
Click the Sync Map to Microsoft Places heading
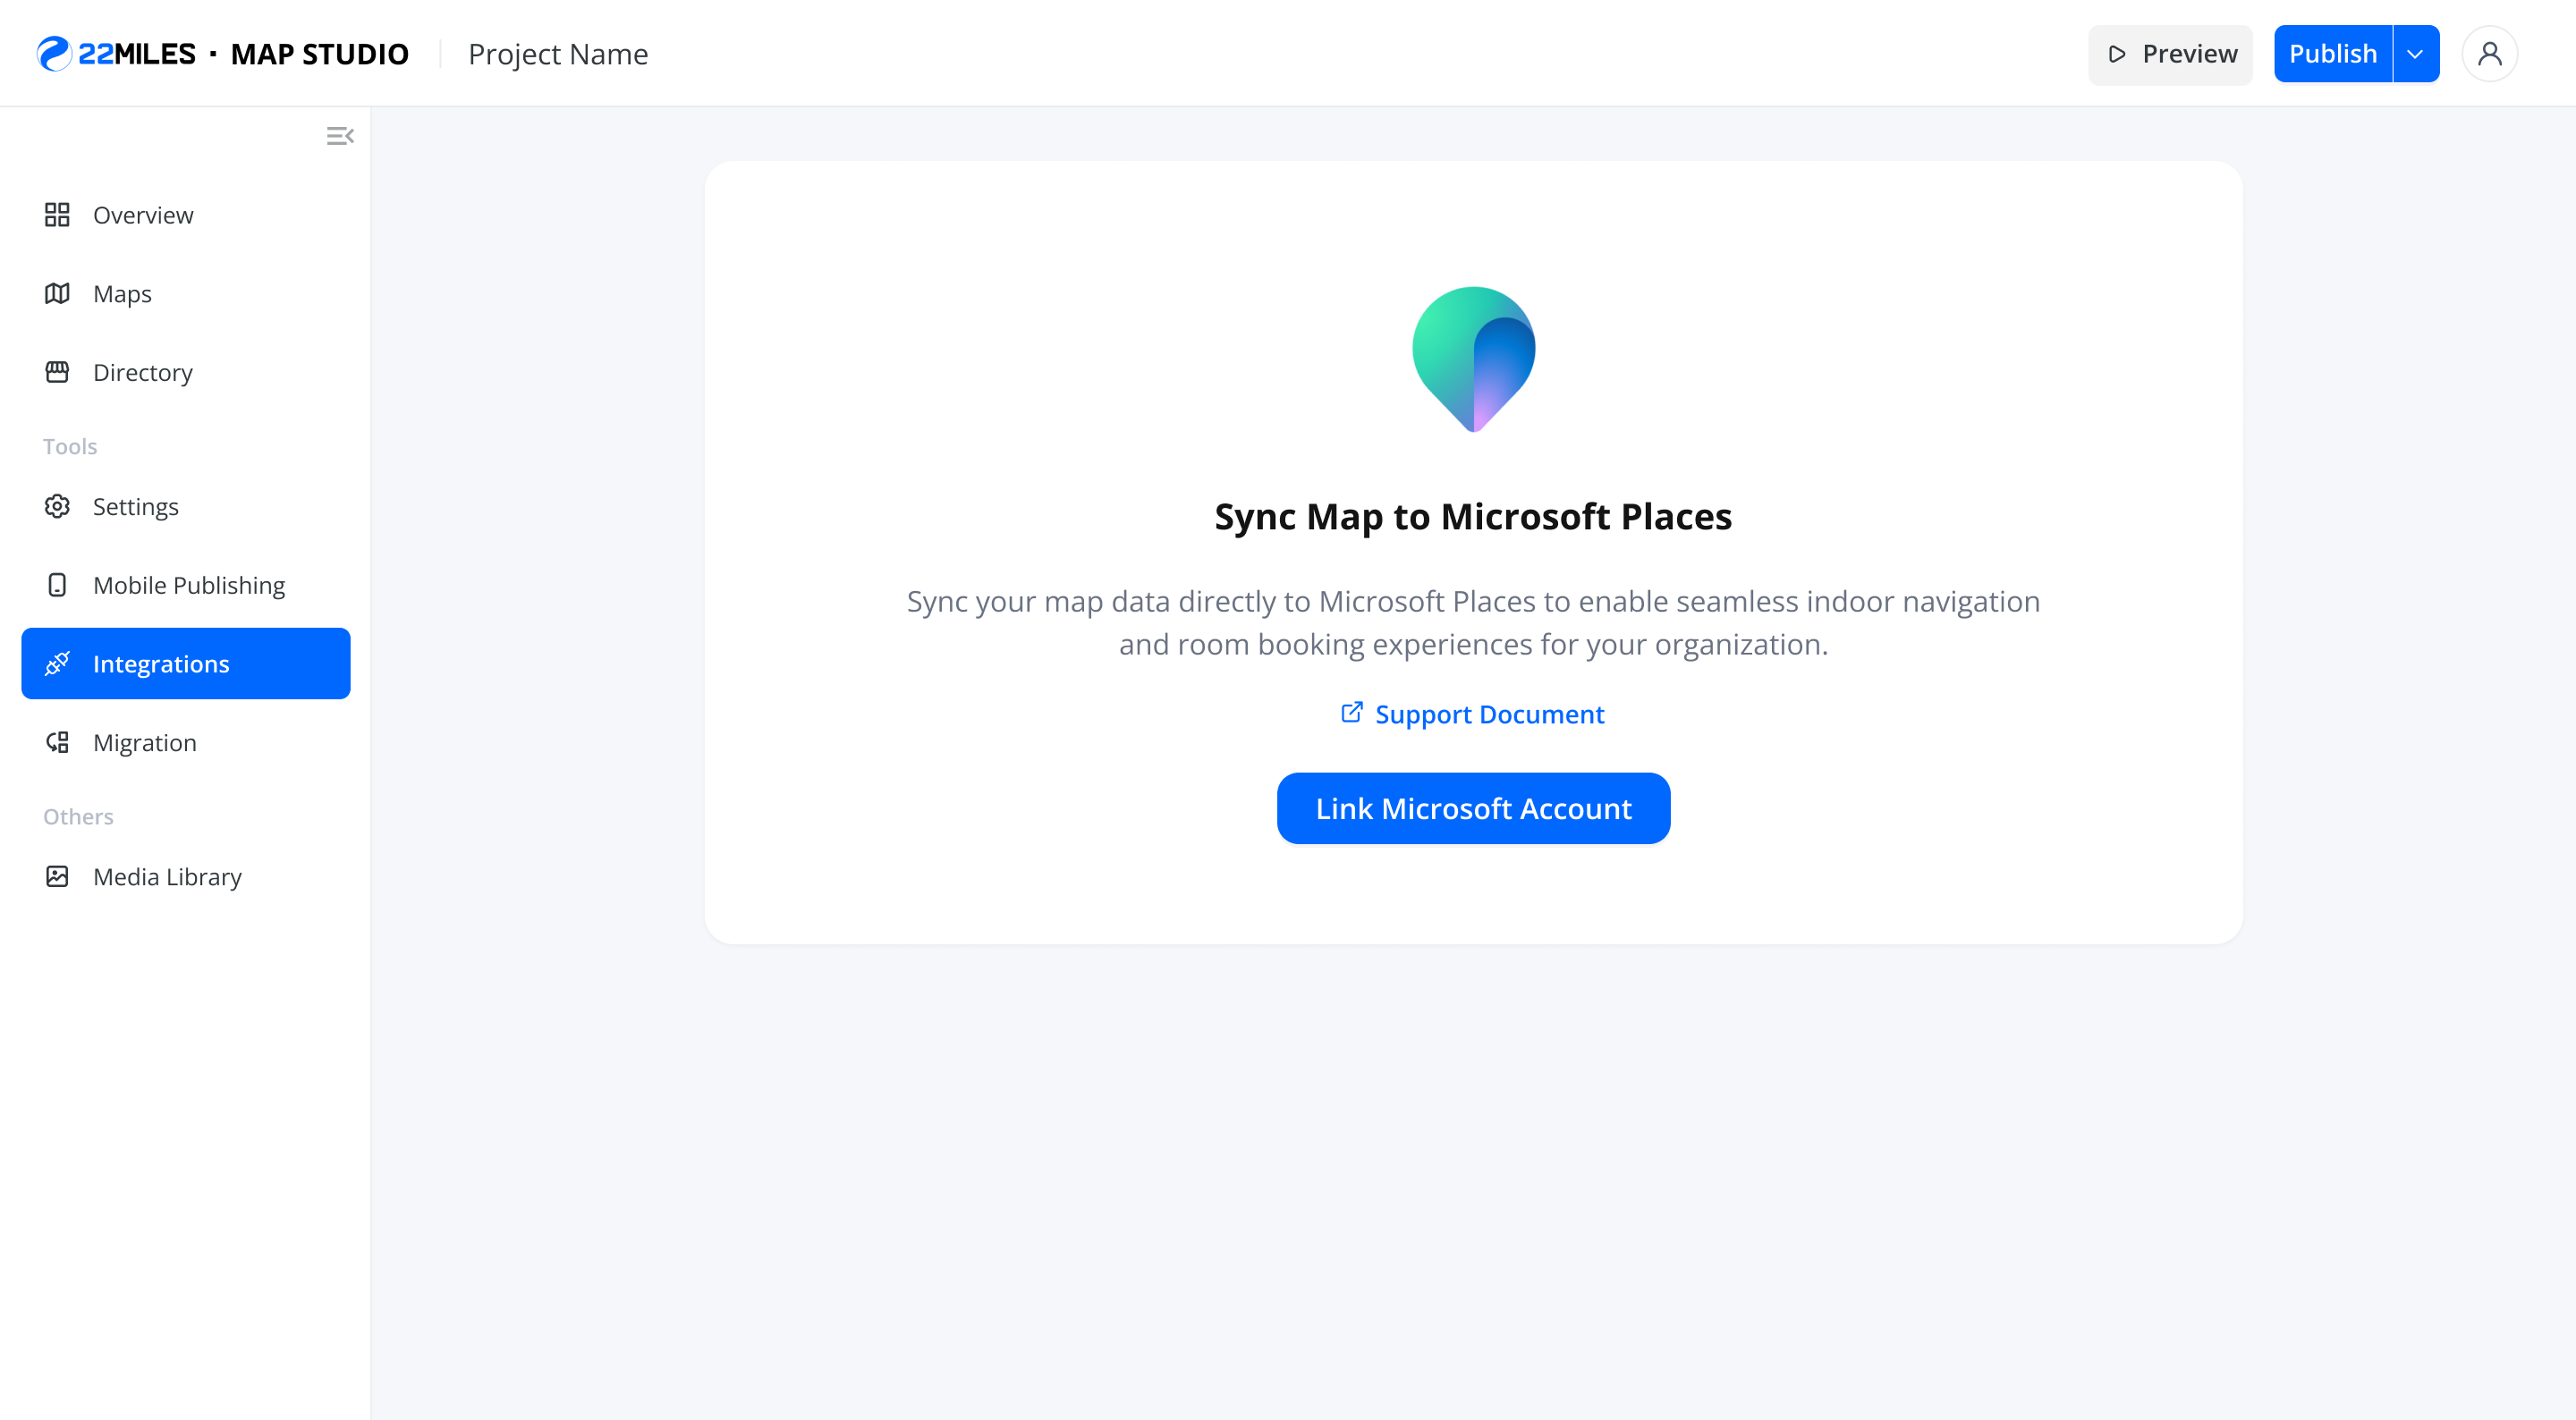tap(1473, 517)
